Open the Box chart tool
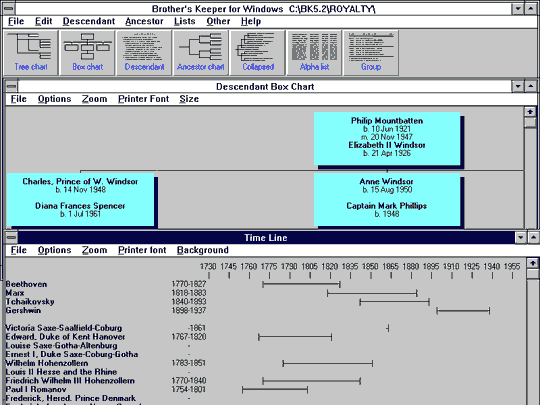 tap(87, 53)
